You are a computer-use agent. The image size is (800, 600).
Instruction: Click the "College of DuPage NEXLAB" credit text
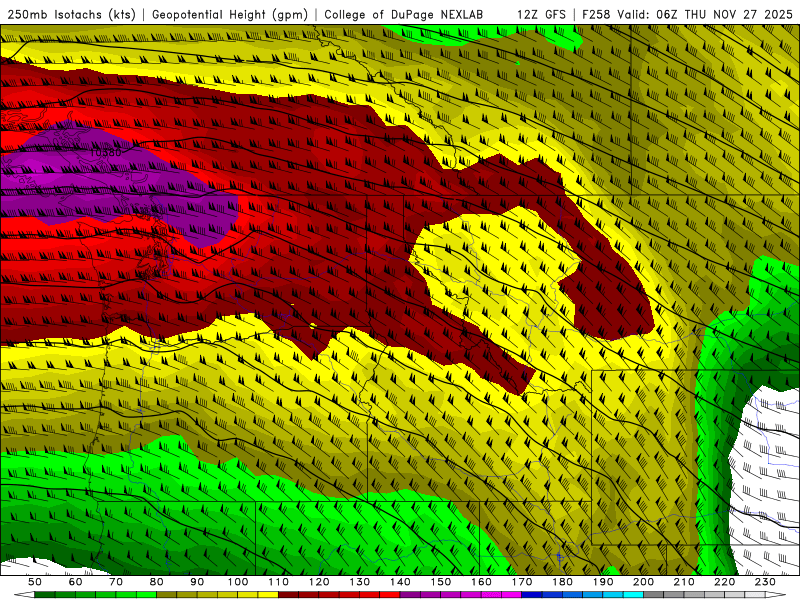(x=403, y=15)
